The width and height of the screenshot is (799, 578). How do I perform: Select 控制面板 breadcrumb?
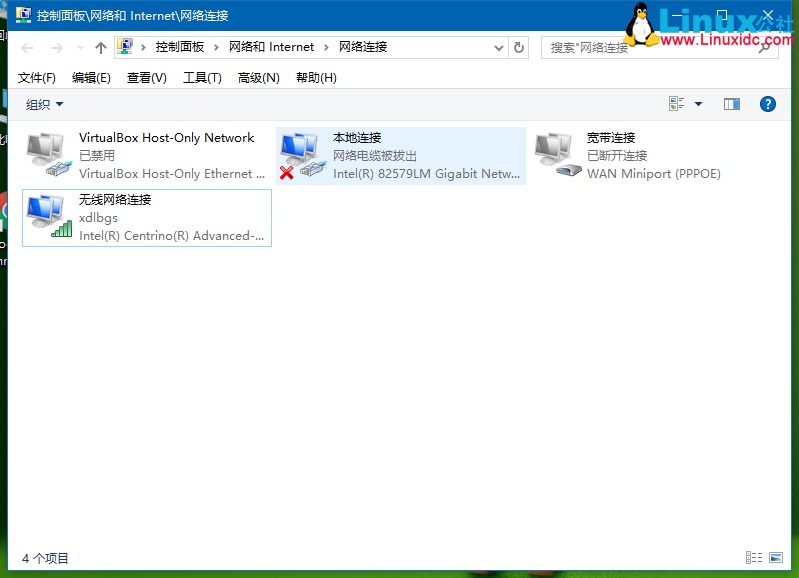[179, 47]
